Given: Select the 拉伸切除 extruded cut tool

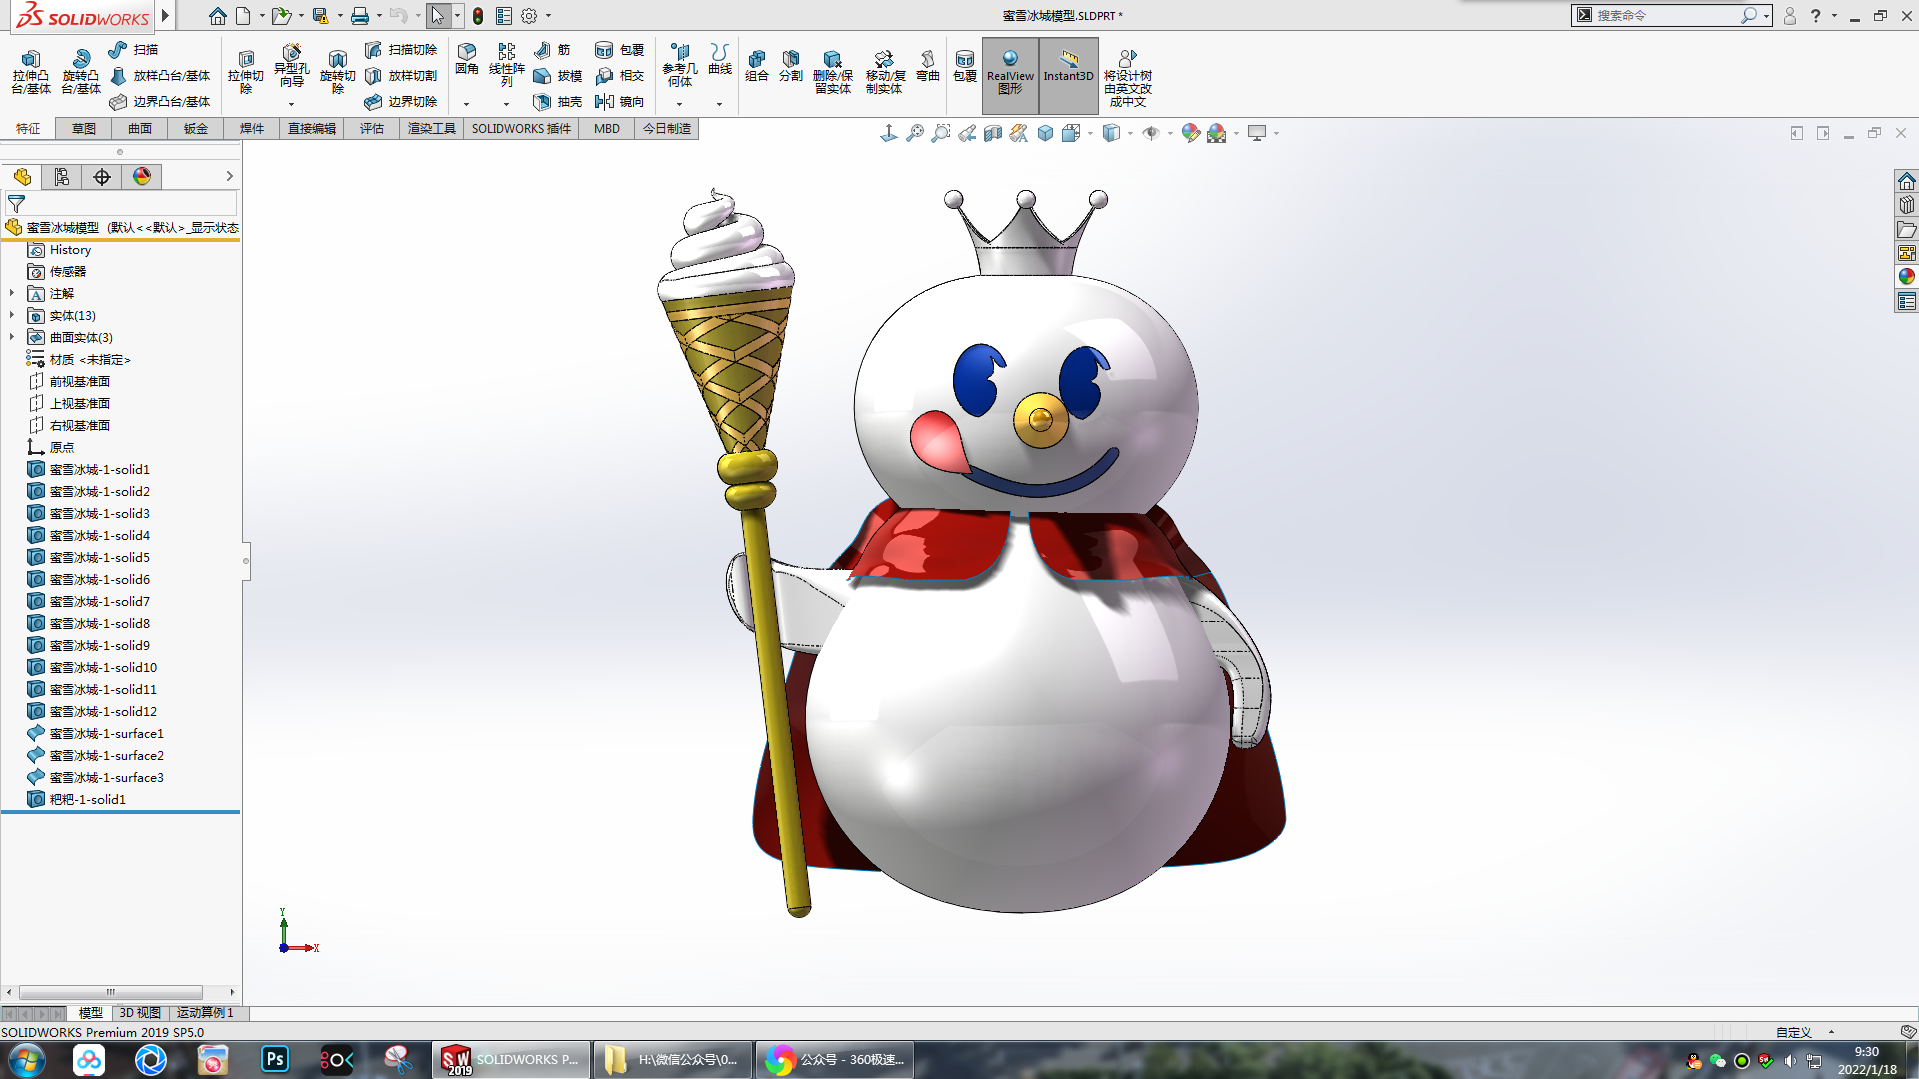Looking at the screenshot, I should point(245,72).
